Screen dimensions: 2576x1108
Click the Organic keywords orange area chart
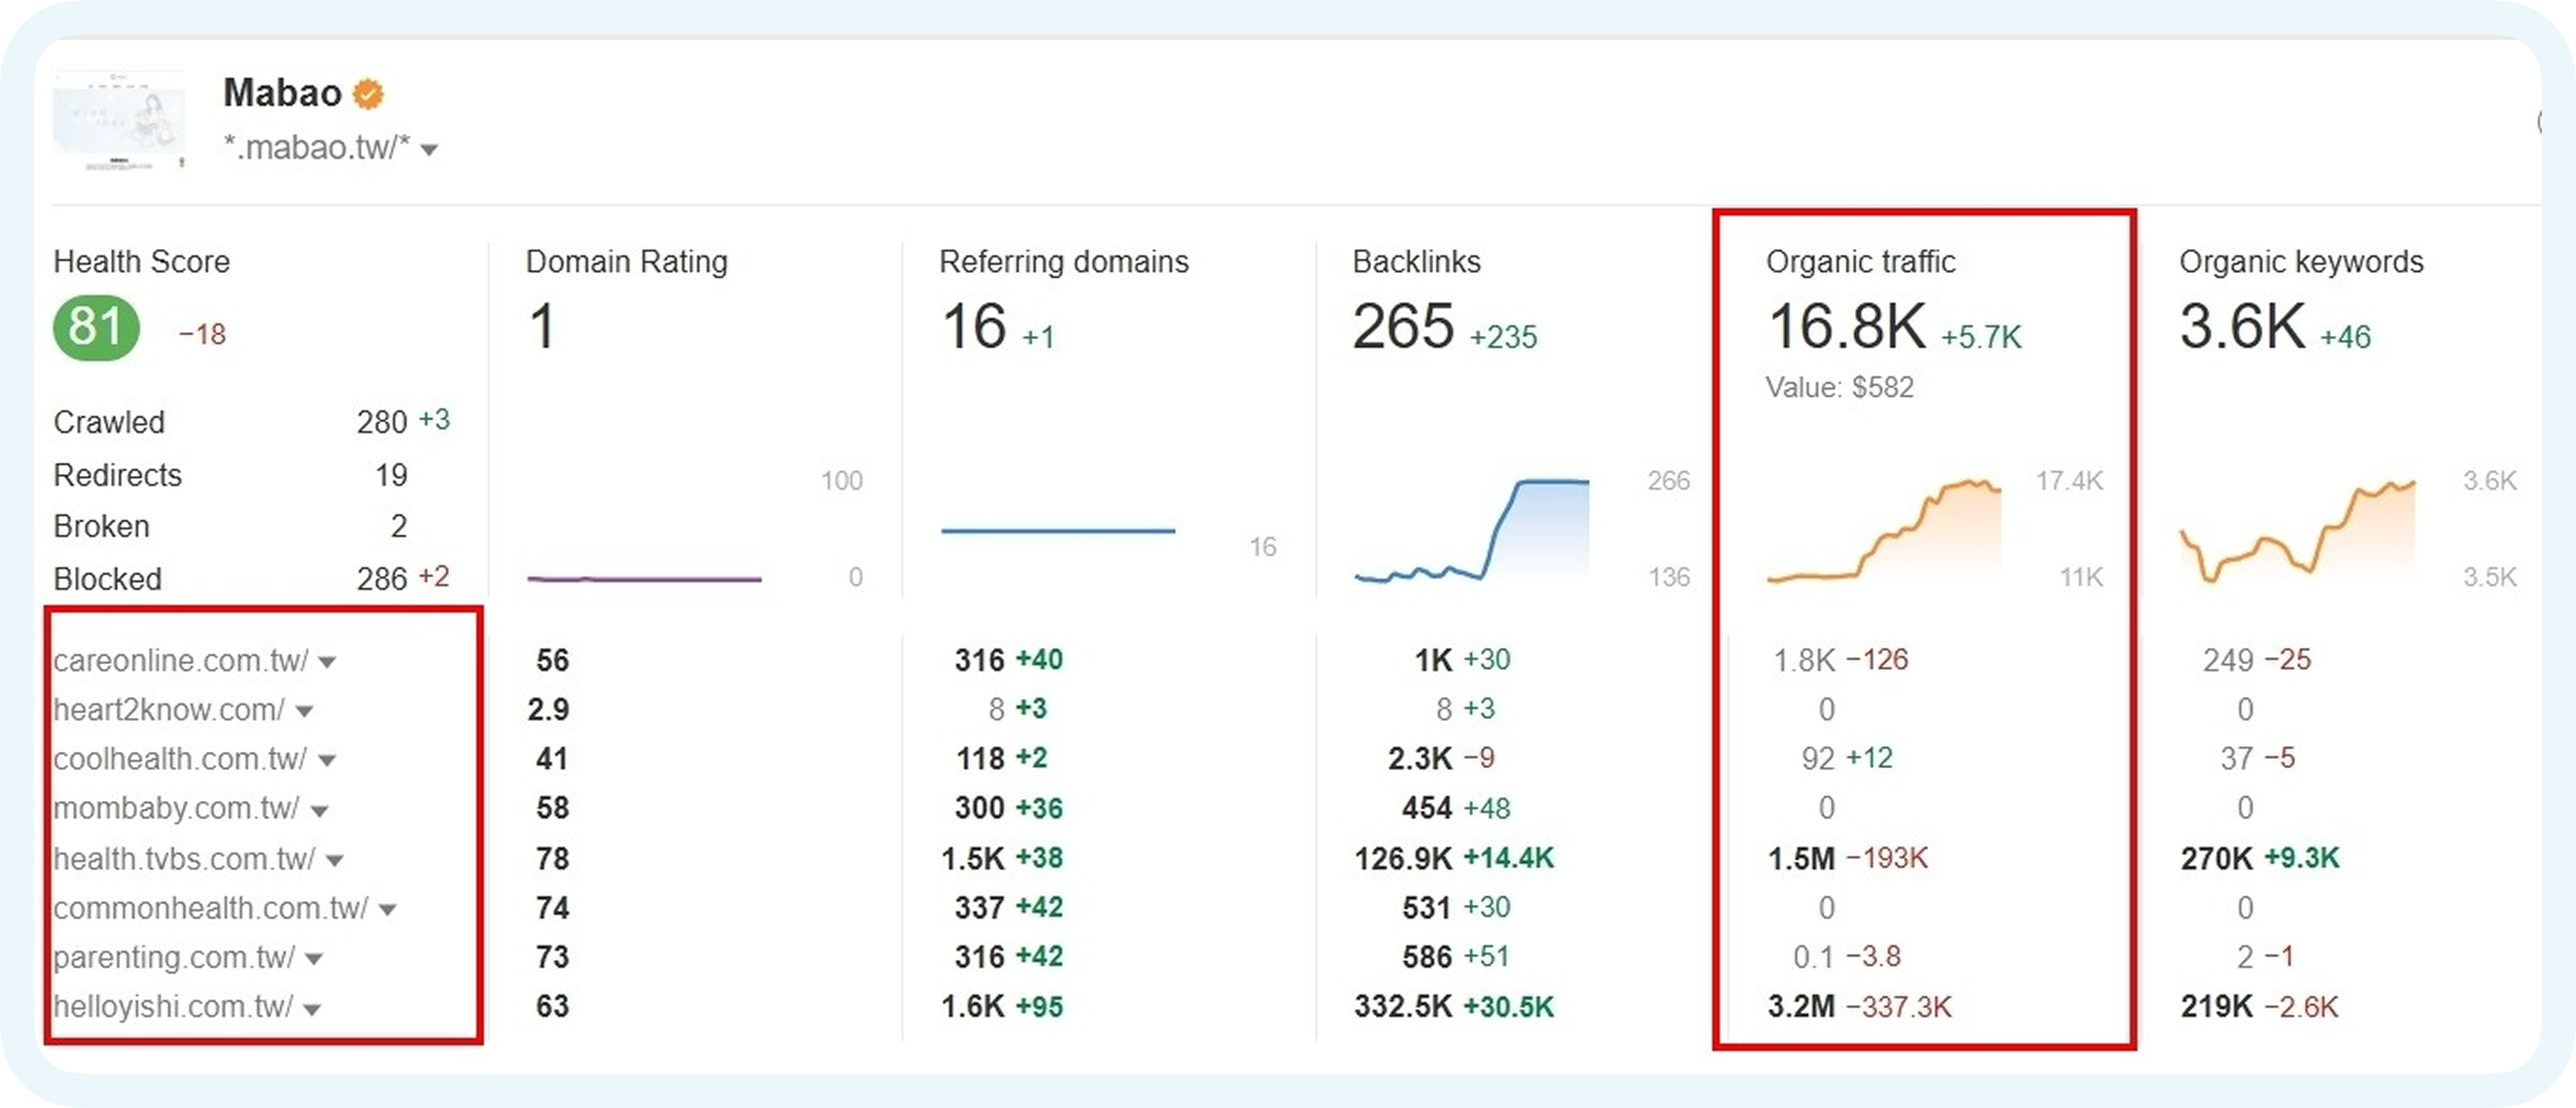2297,530
